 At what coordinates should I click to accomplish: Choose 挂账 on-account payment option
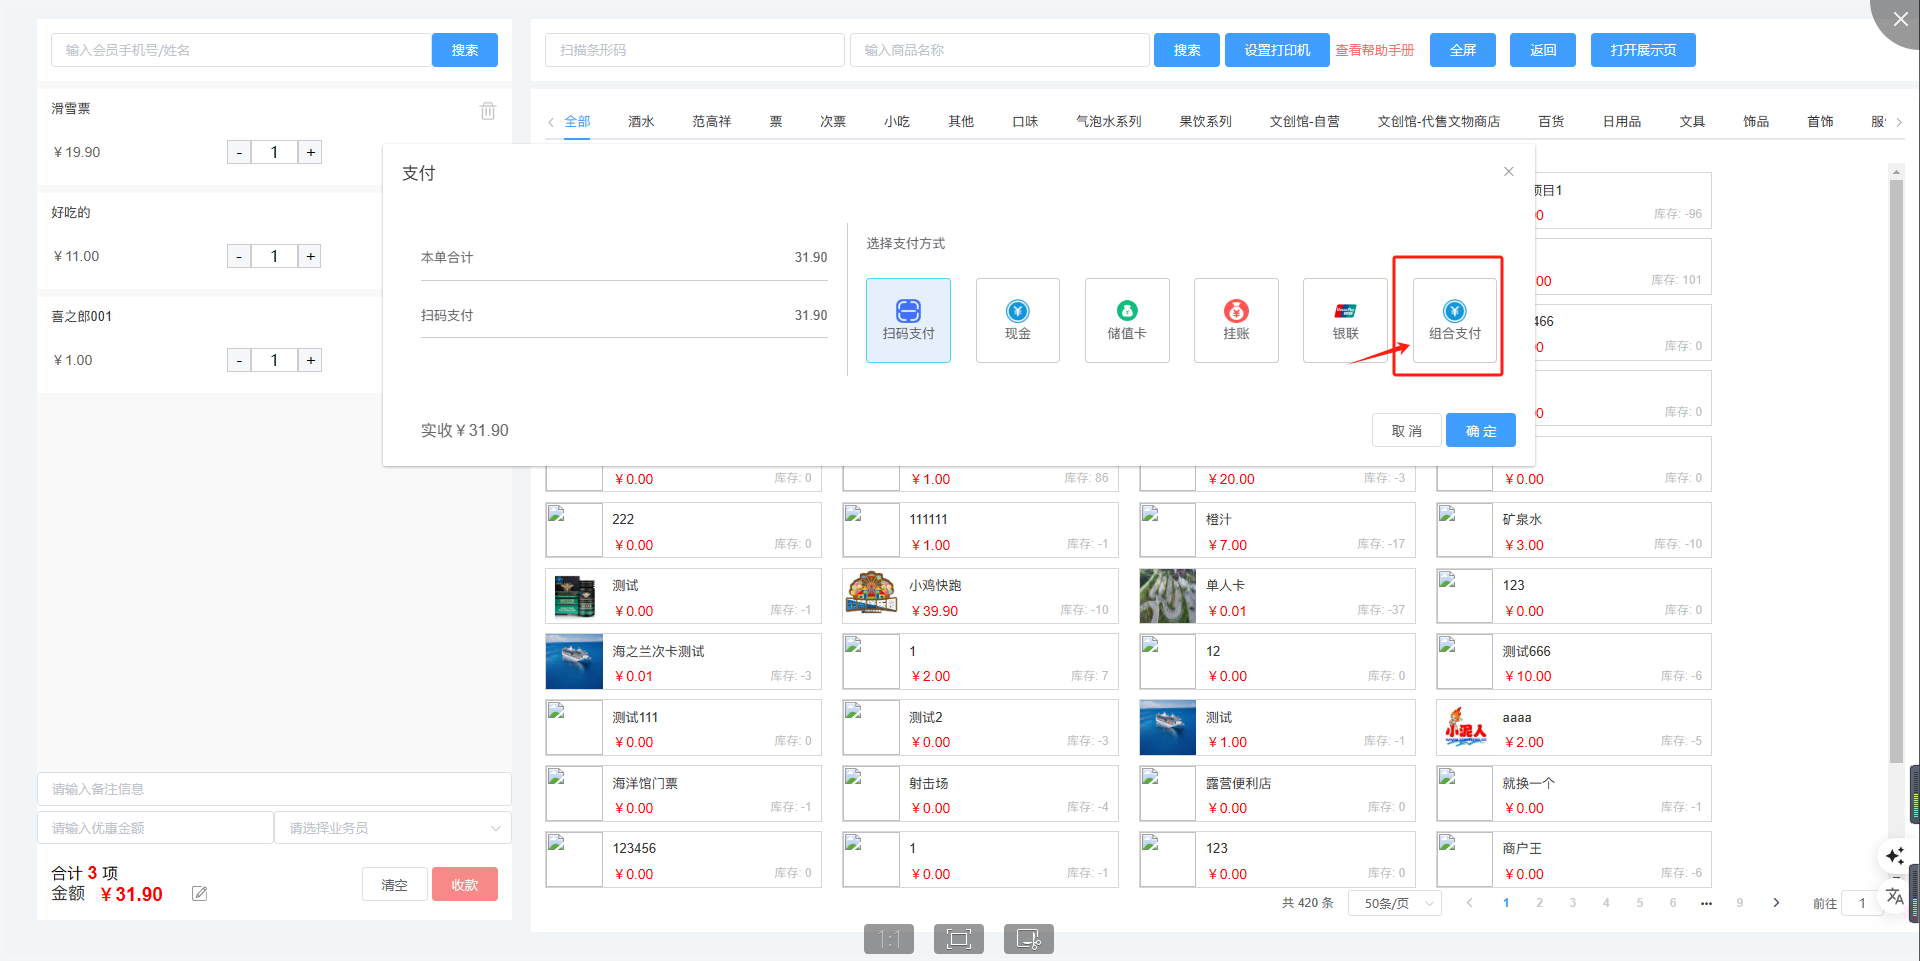(1236, 320)
